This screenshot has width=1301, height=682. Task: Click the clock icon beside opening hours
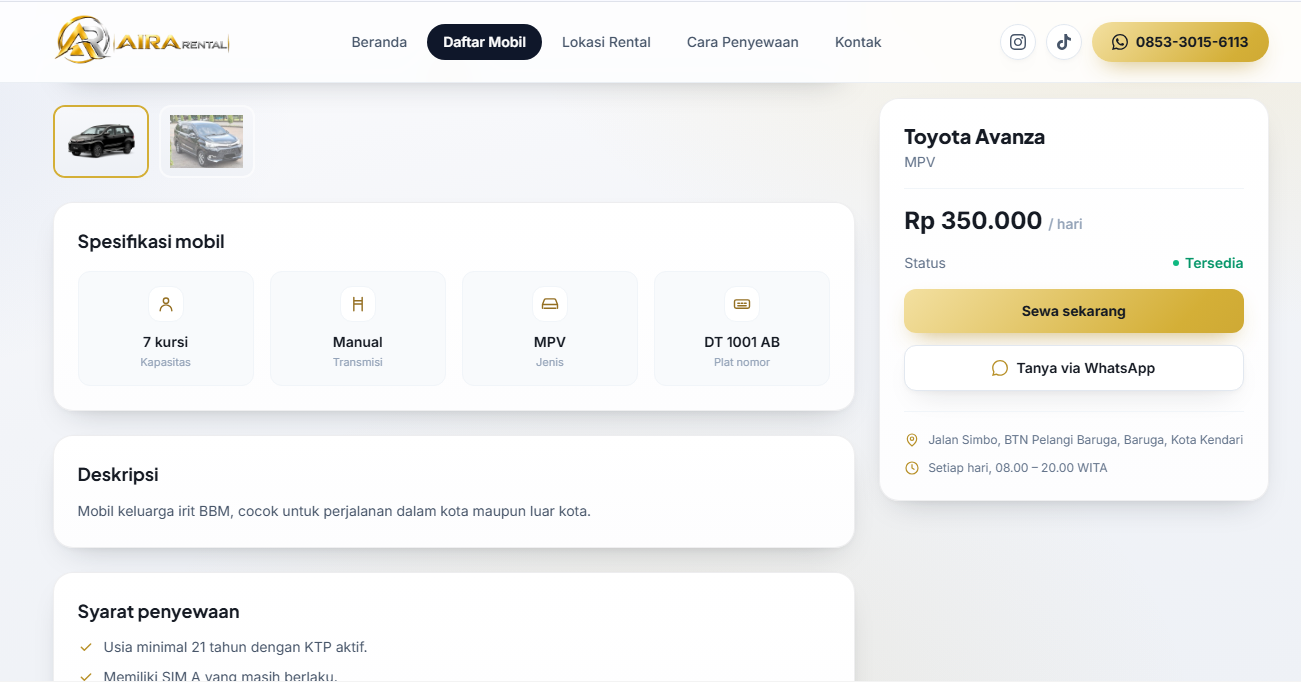pyautogui.click(x=911, y=468)
